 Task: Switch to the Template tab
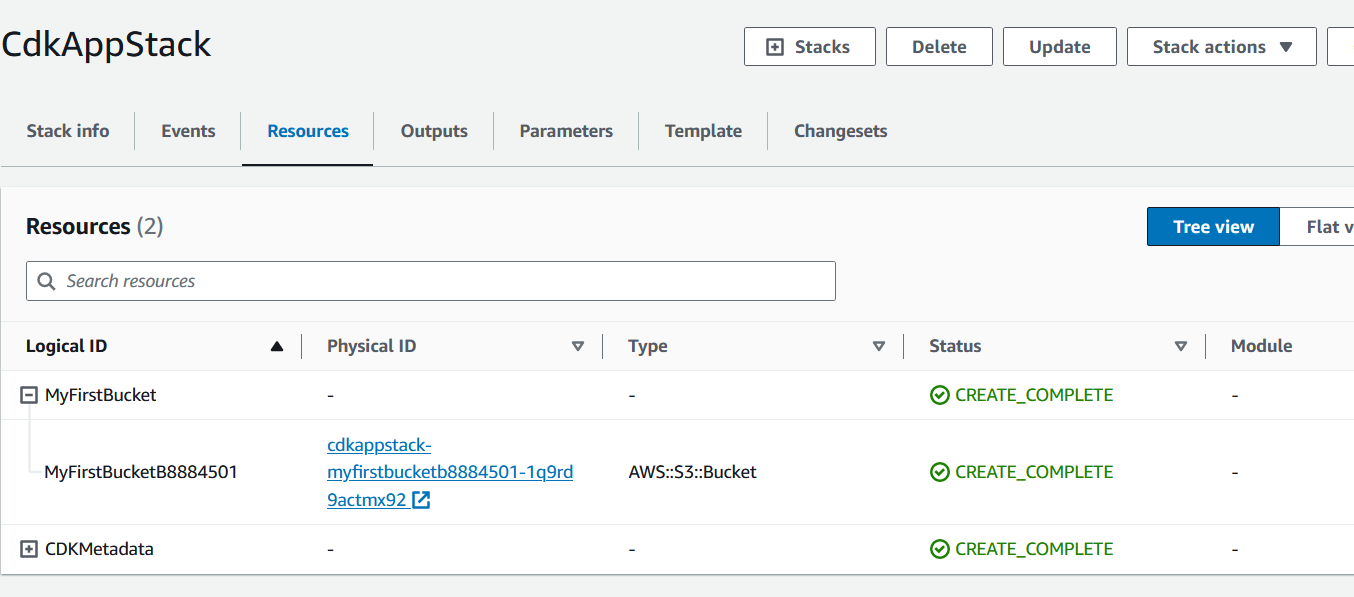703,131
